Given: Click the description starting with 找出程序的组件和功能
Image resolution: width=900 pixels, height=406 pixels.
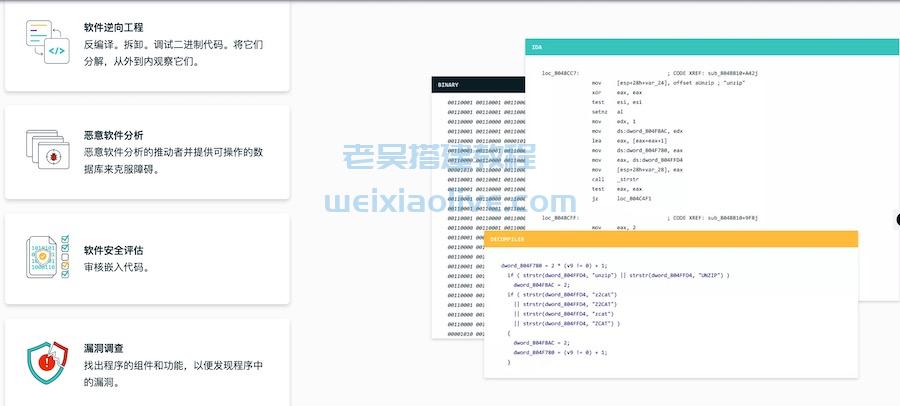Looking at the screenshot, I should [173, 373].
